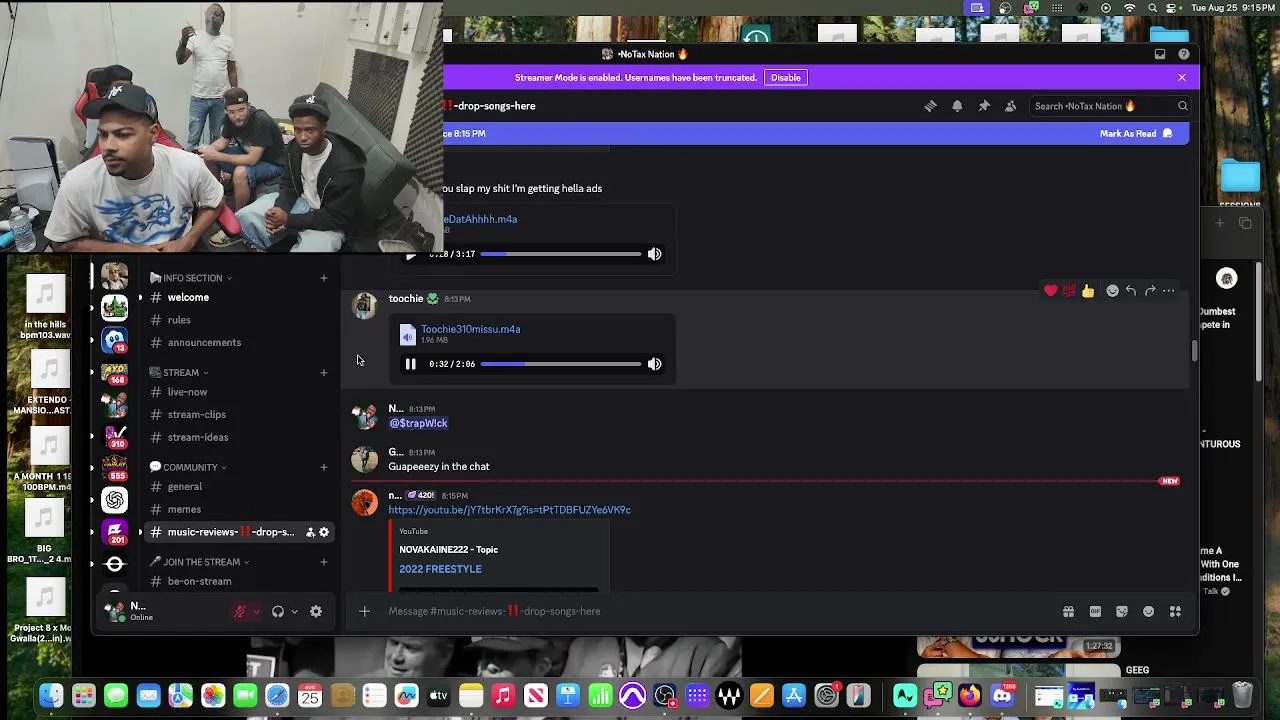Image resolution: width=1280 pixels, height=720 pixels.
Task: Show the member list
Action: point(1010,106)
